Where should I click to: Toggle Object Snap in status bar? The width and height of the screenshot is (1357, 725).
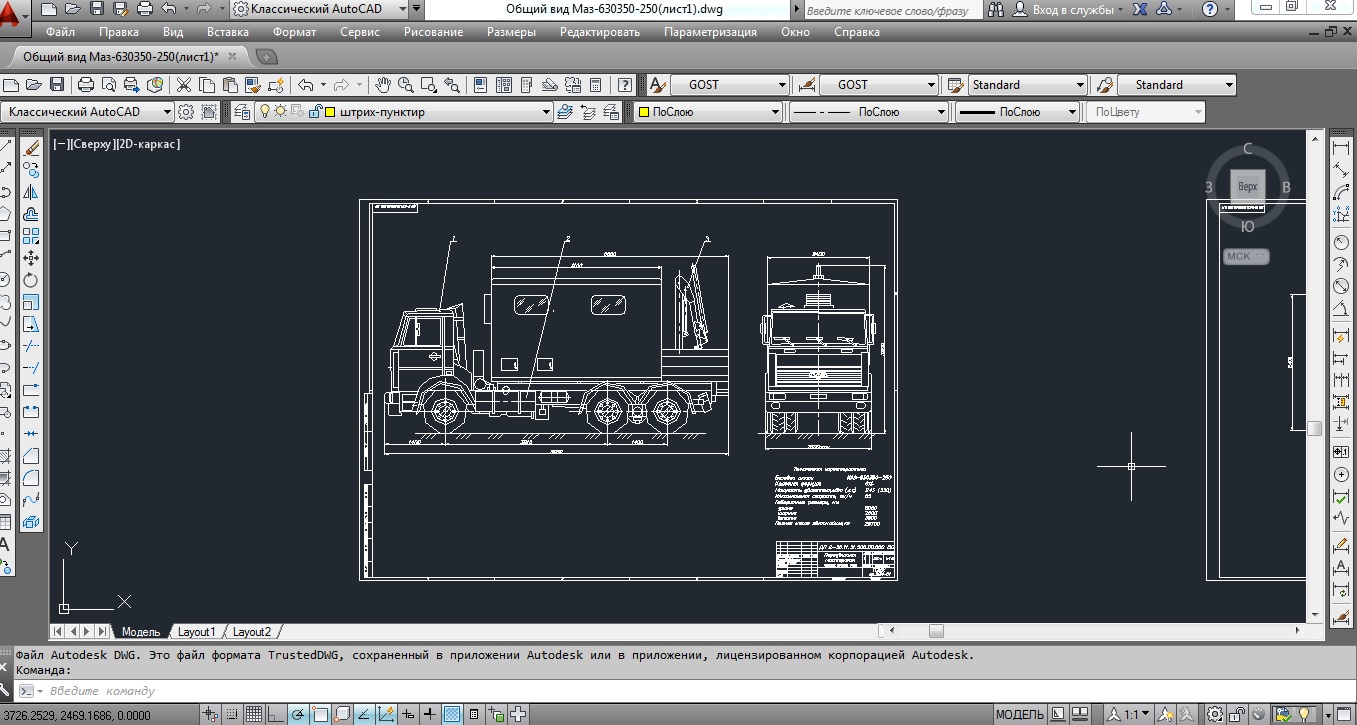[x=320, y=714]
